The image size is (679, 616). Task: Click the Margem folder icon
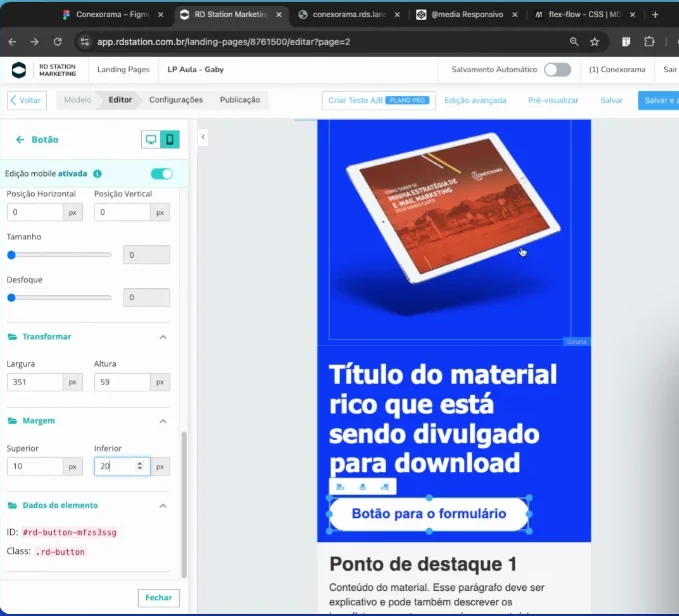[13, 421]
